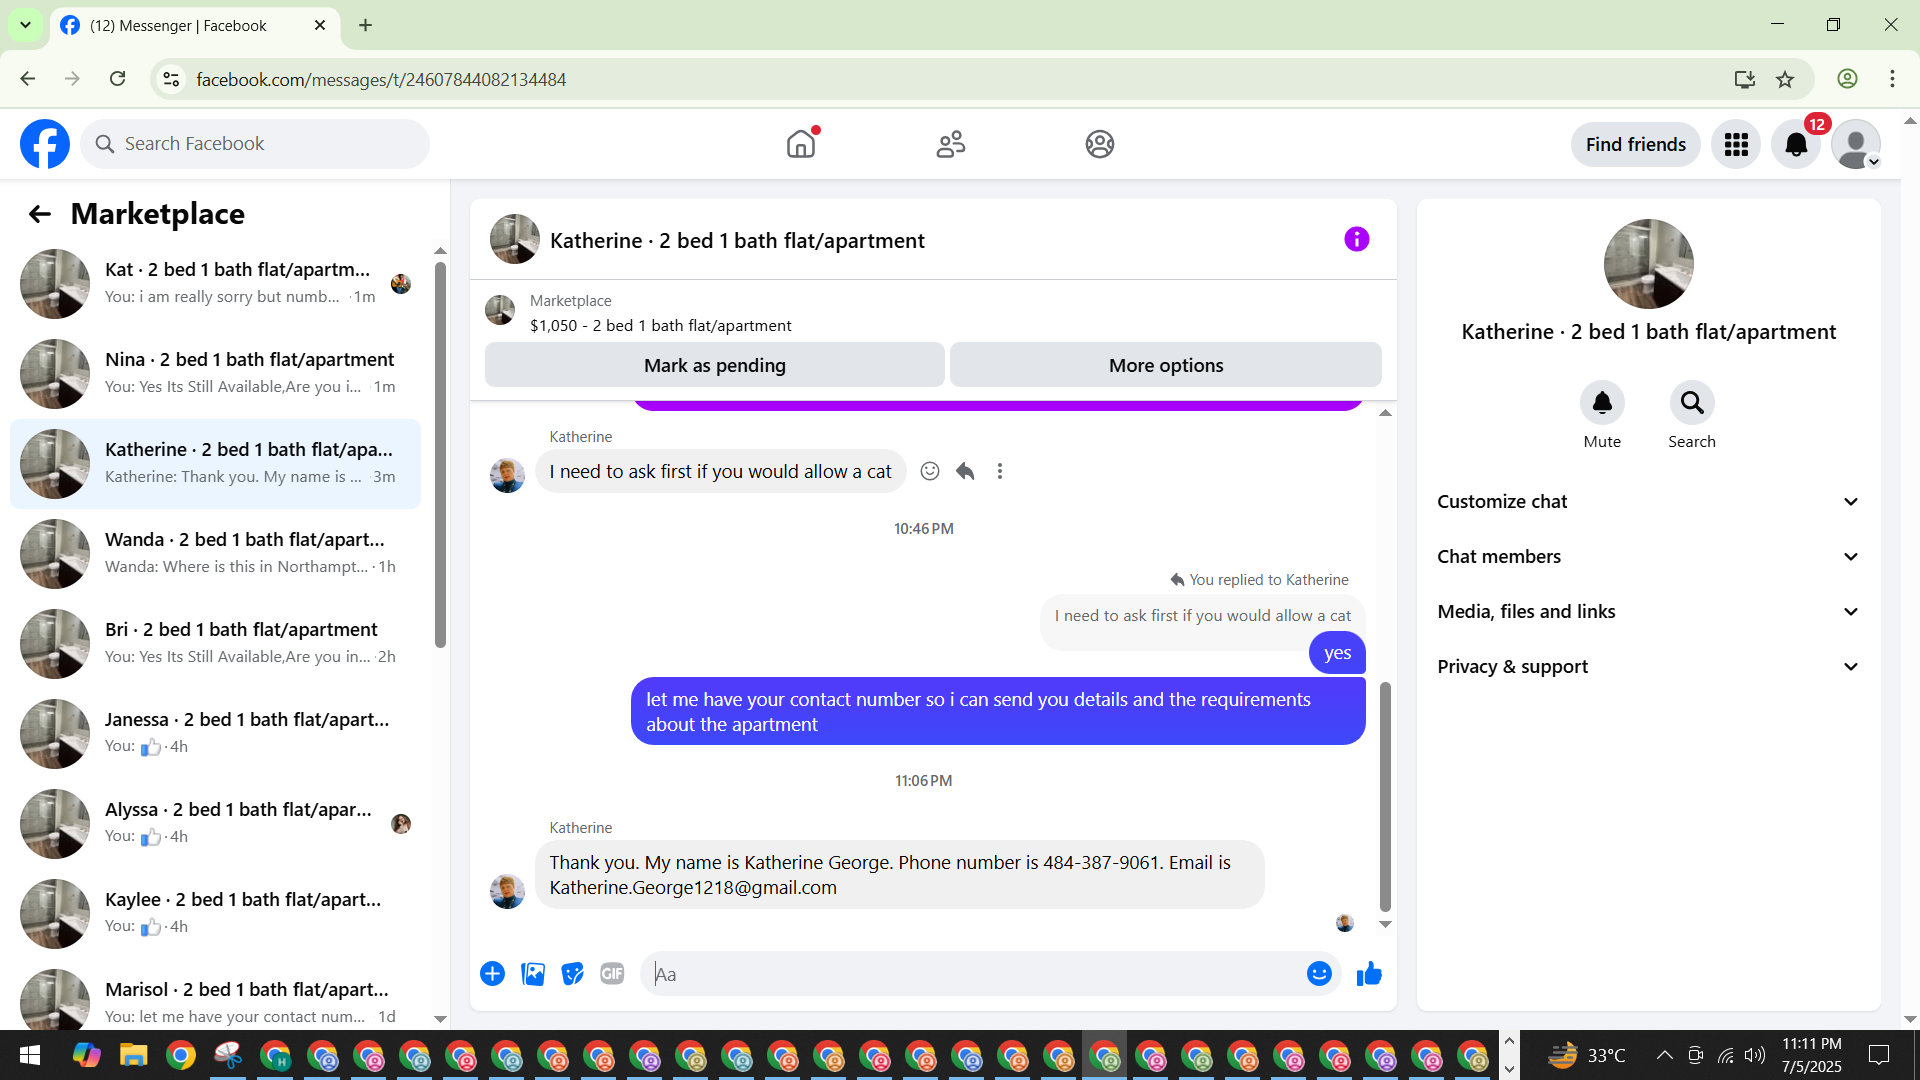Click Mark as pending button
This screenshot has height=1080, width=1920.
[x=714, y=365]
